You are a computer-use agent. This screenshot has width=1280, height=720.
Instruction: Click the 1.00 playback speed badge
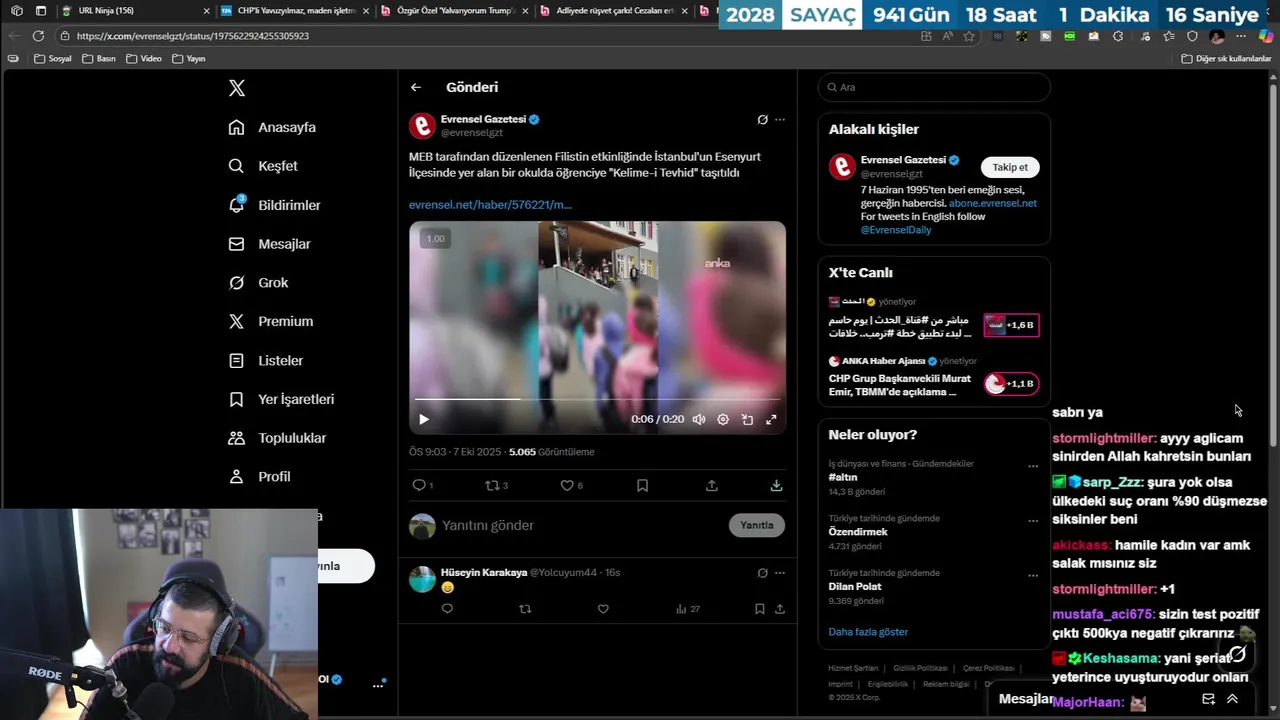(x=435, y=239)
